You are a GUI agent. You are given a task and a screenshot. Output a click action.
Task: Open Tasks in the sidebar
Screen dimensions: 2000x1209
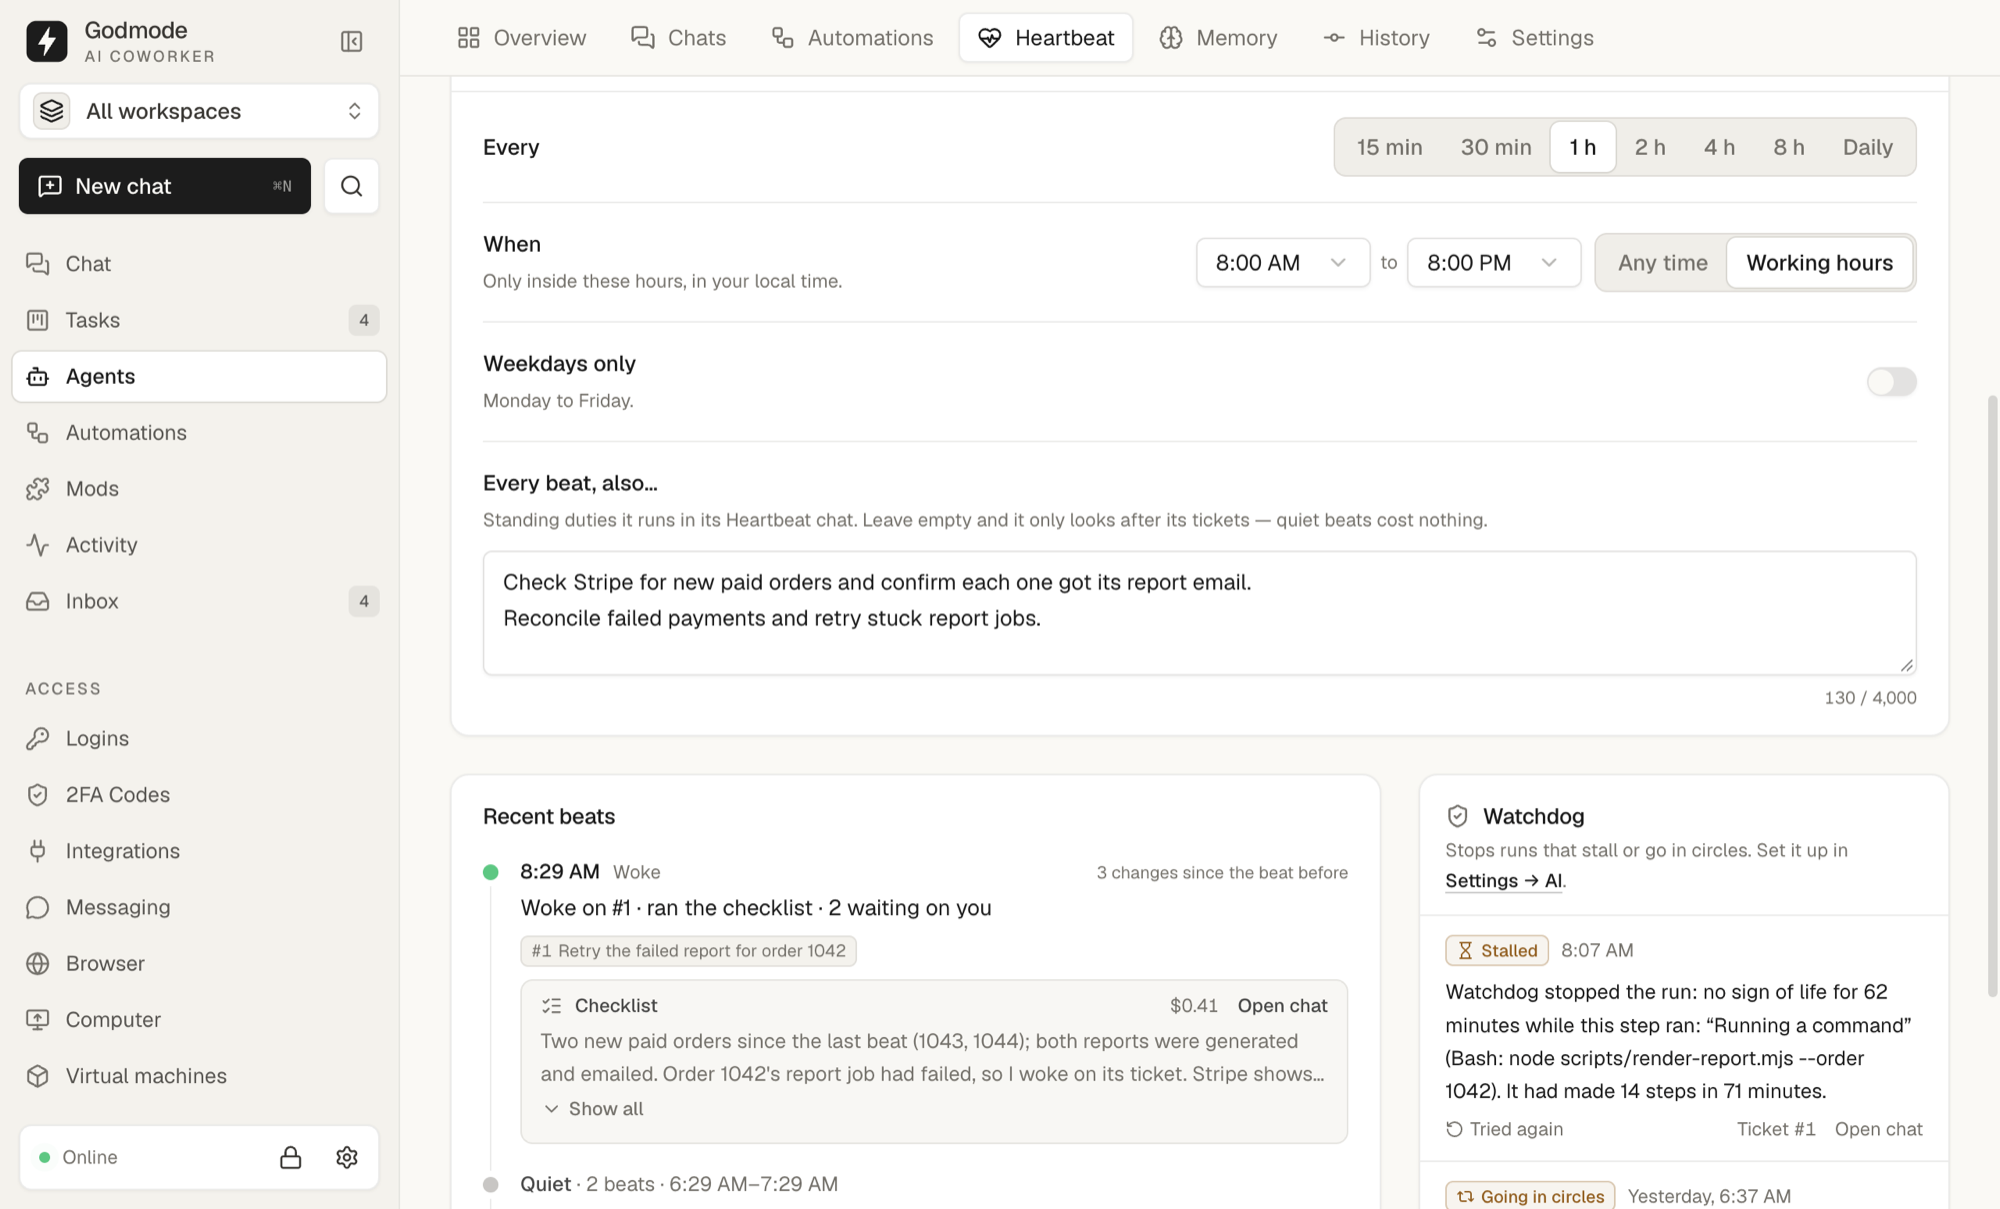[x=199, y=320]
